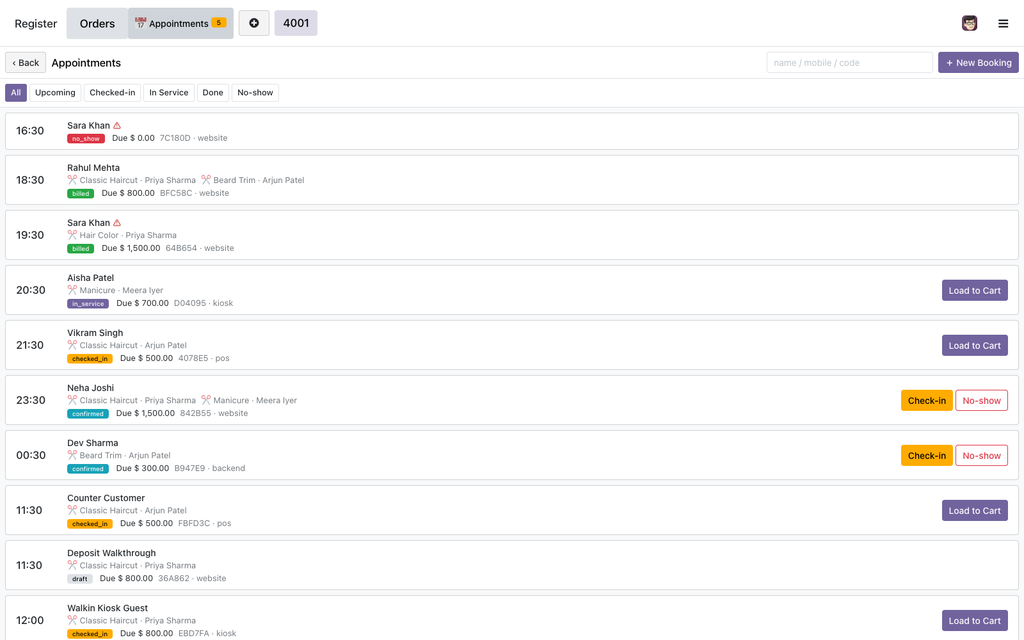Click billed badge in Rahul Mehta row
The height and width of the screenshot is (640, 1024).
80,193
